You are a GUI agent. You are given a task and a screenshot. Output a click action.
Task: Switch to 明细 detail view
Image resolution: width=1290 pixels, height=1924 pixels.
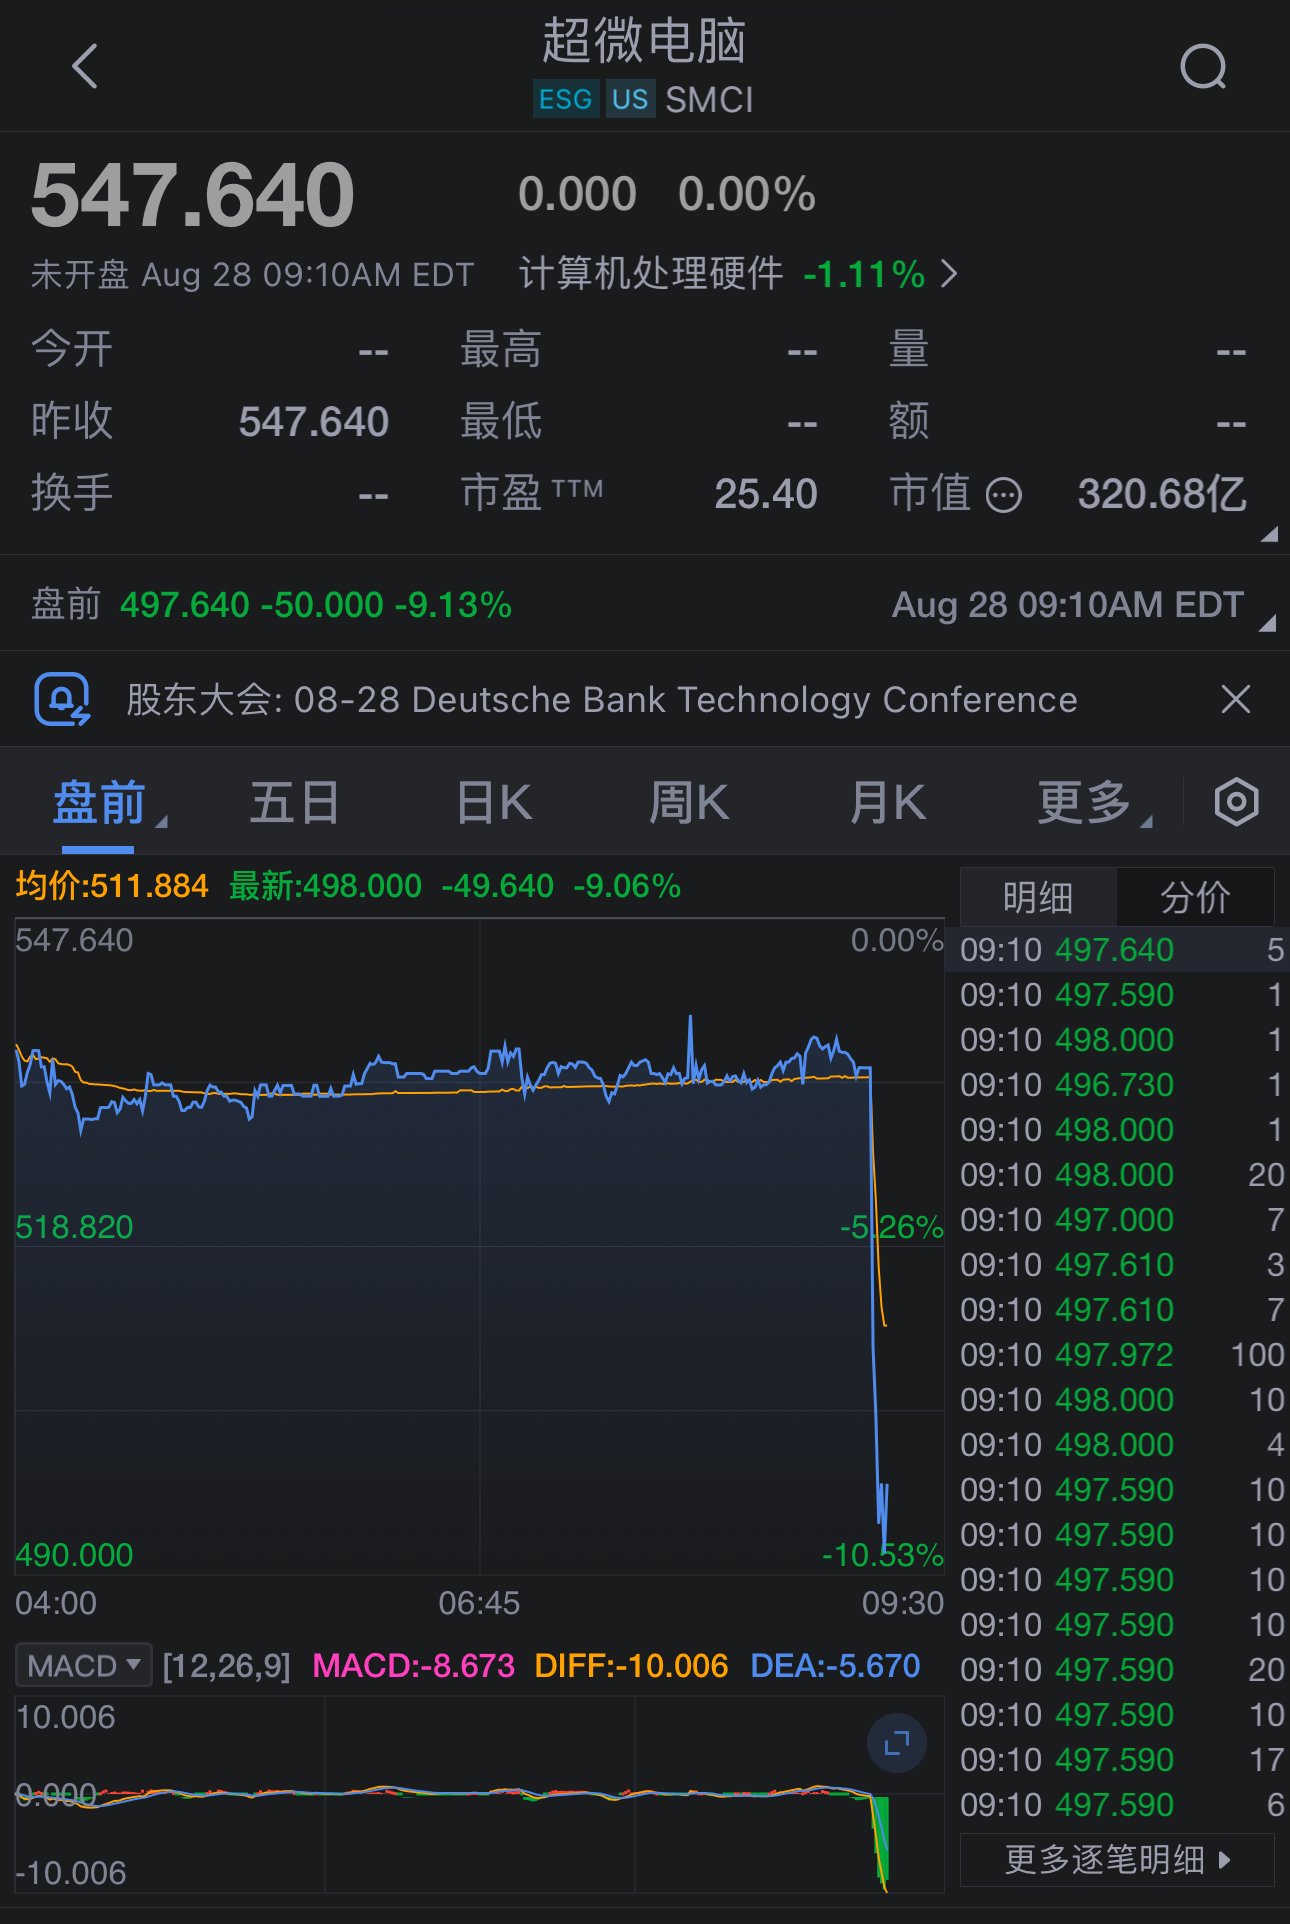pyautogui.click(x=1038, y=897)
